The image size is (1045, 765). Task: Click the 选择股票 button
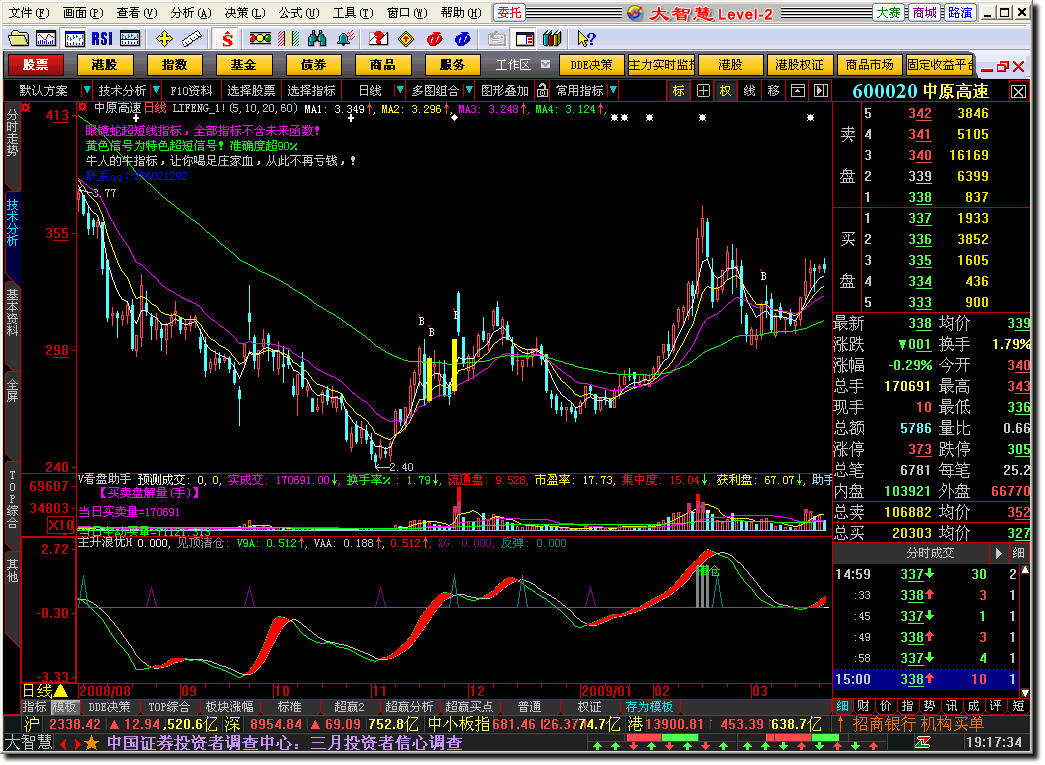pos(251,90)
